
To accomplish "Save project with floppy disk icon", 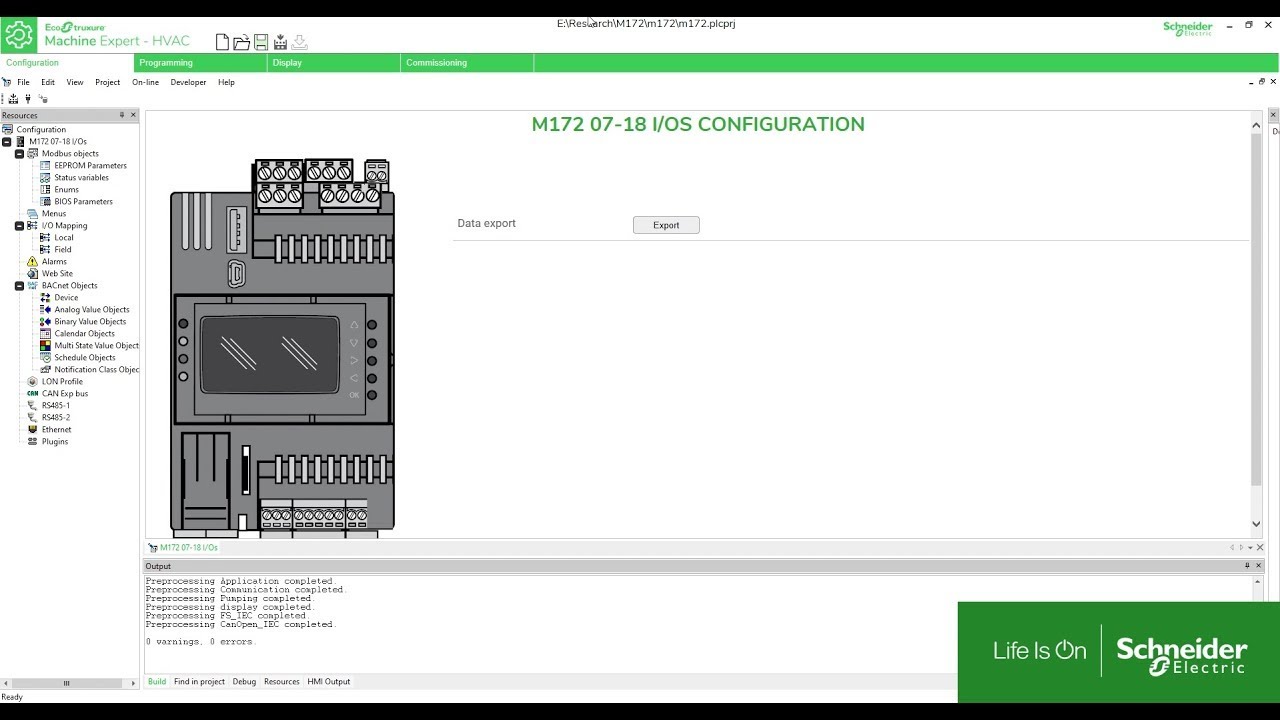I will [x=261, y=42].
